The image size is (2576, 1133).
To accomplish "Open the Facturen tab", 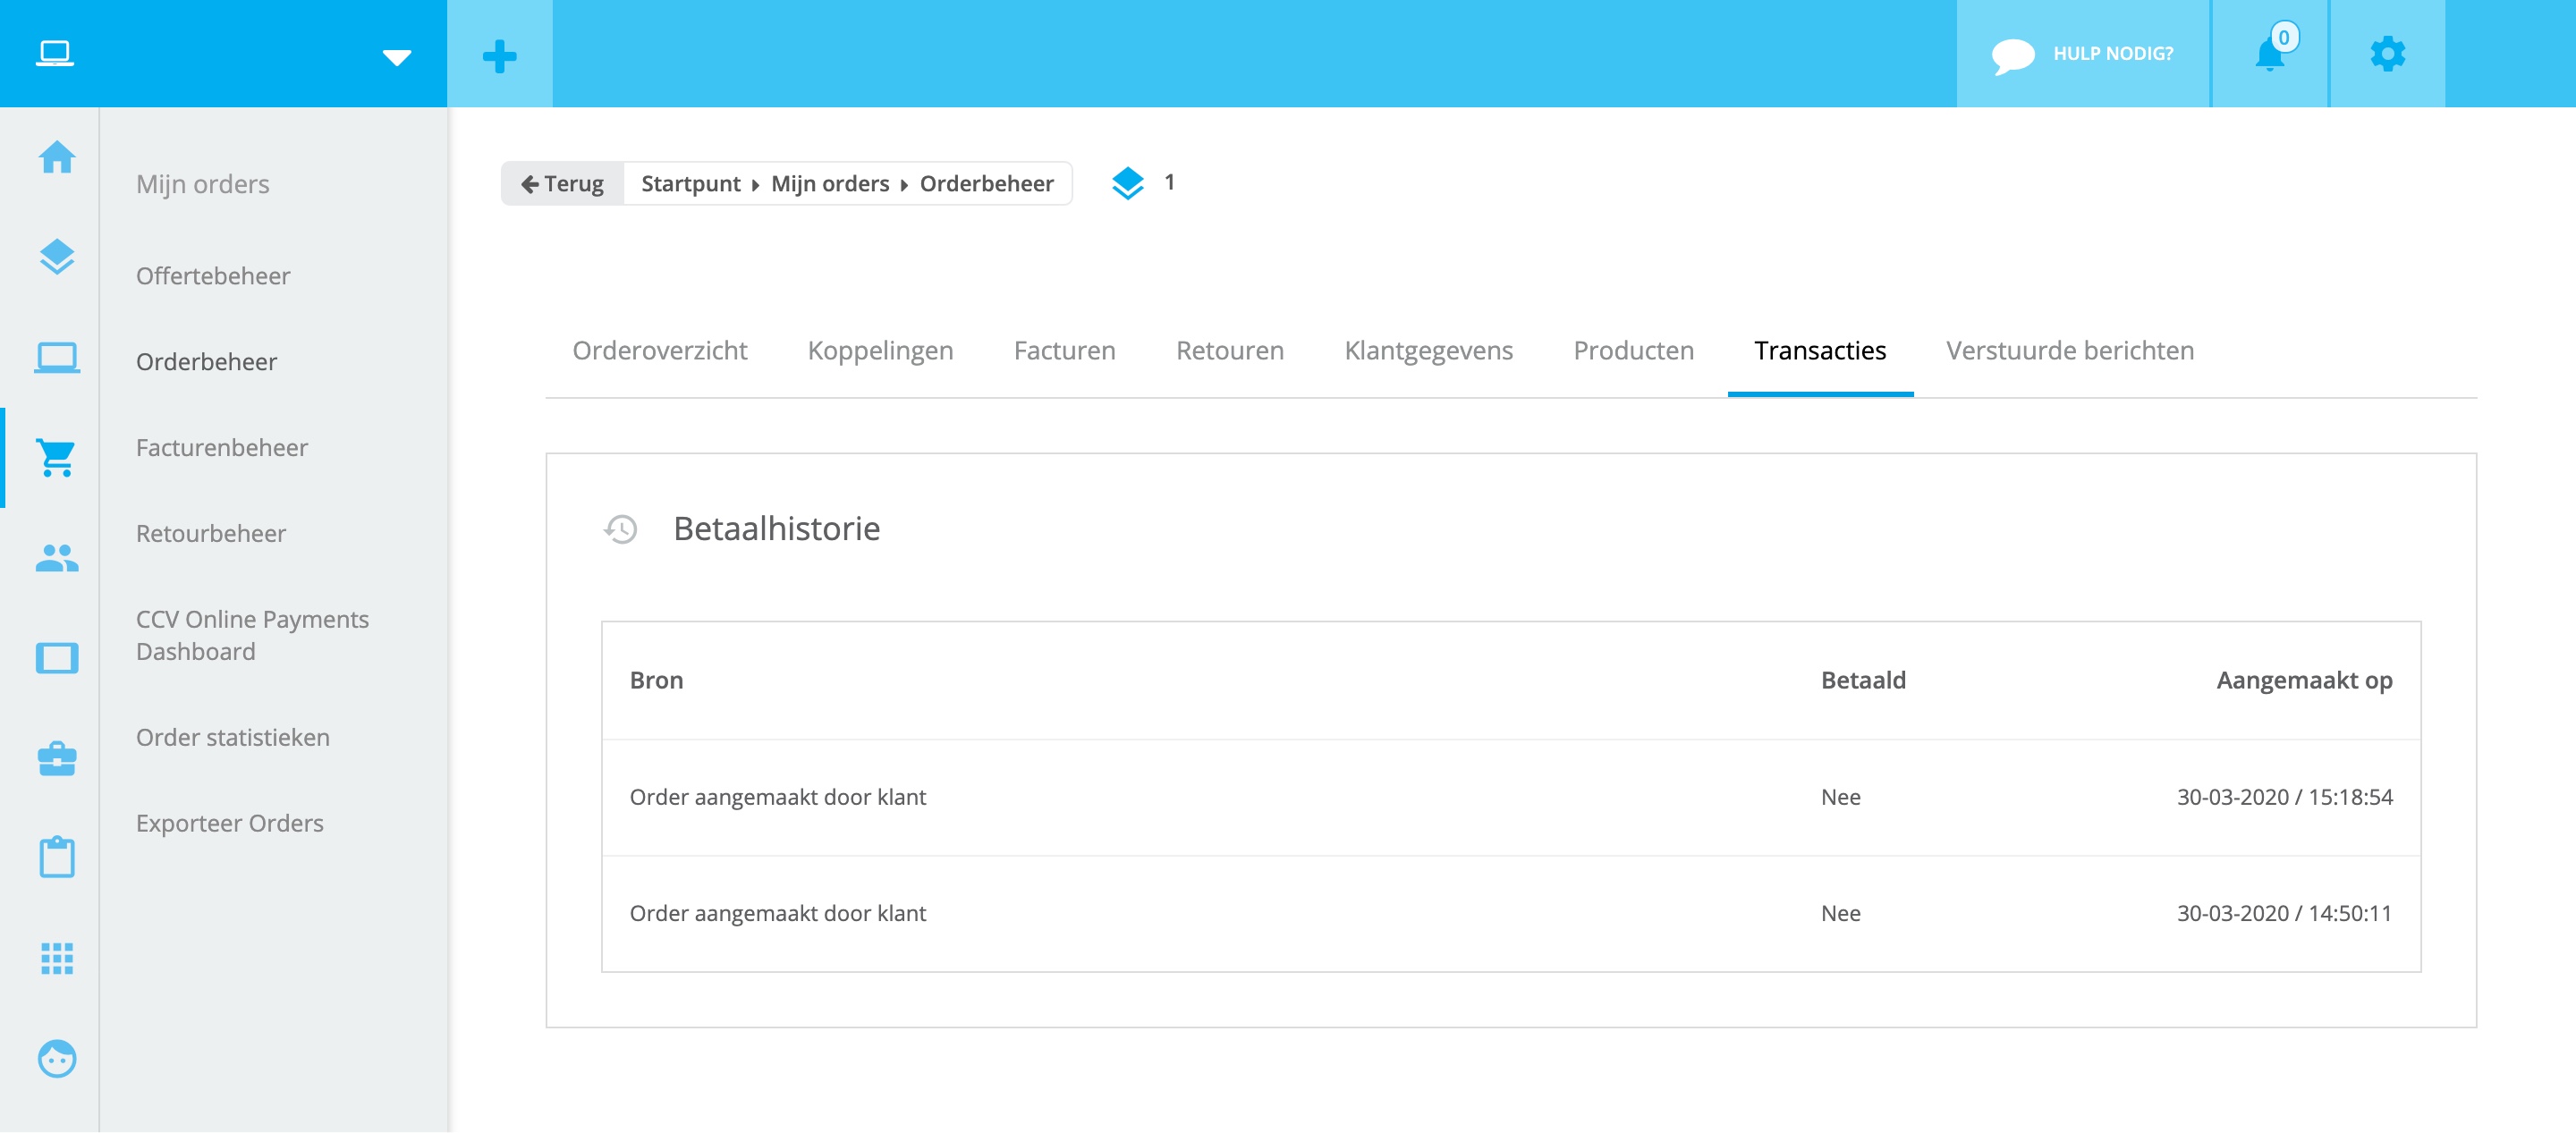I will pyautogui.click(x=1065, y=351).
